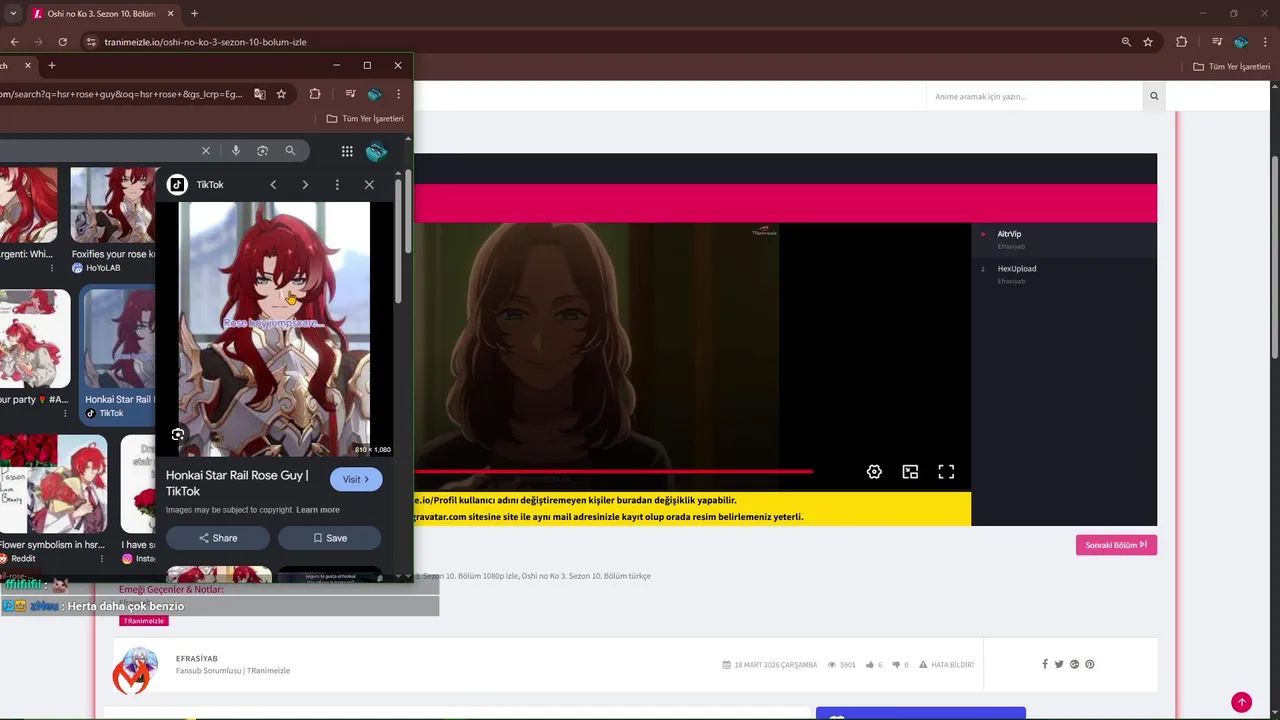
Task: Visit the TikTok source page
Action: [x=356, y=479]
